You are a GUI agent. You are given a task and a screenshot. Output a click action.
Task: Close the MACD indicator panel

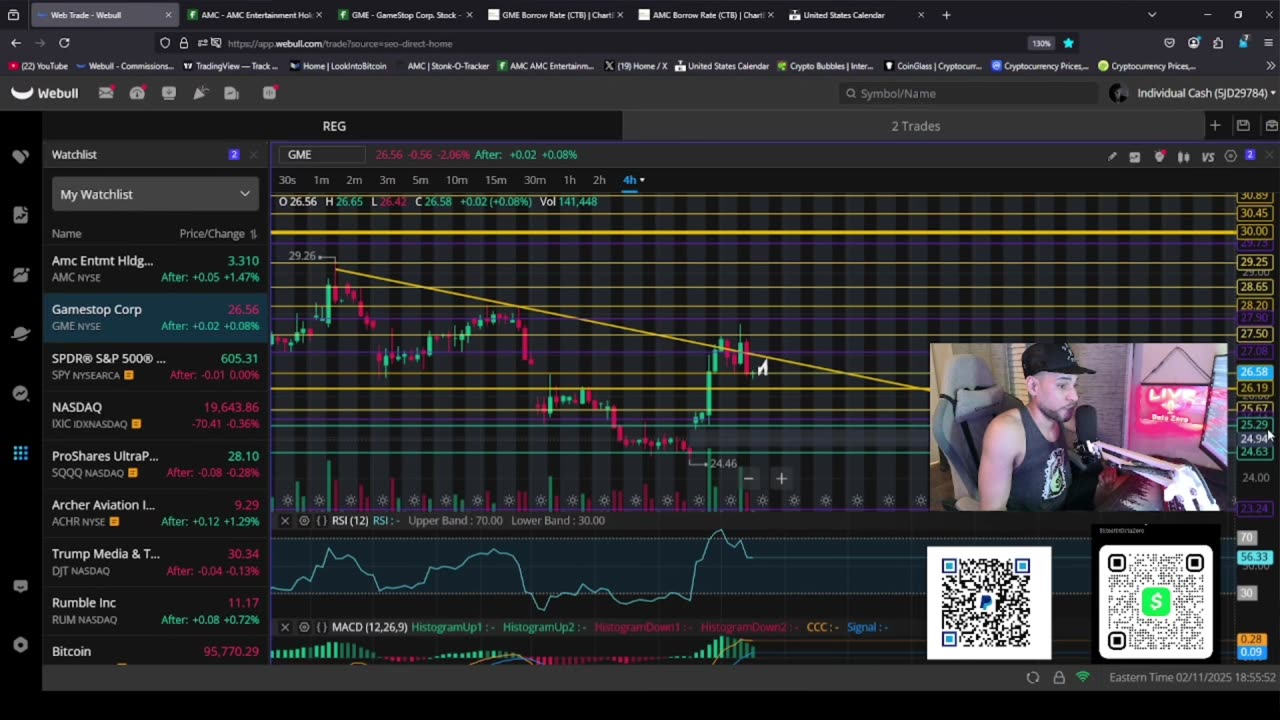(285, 627)
